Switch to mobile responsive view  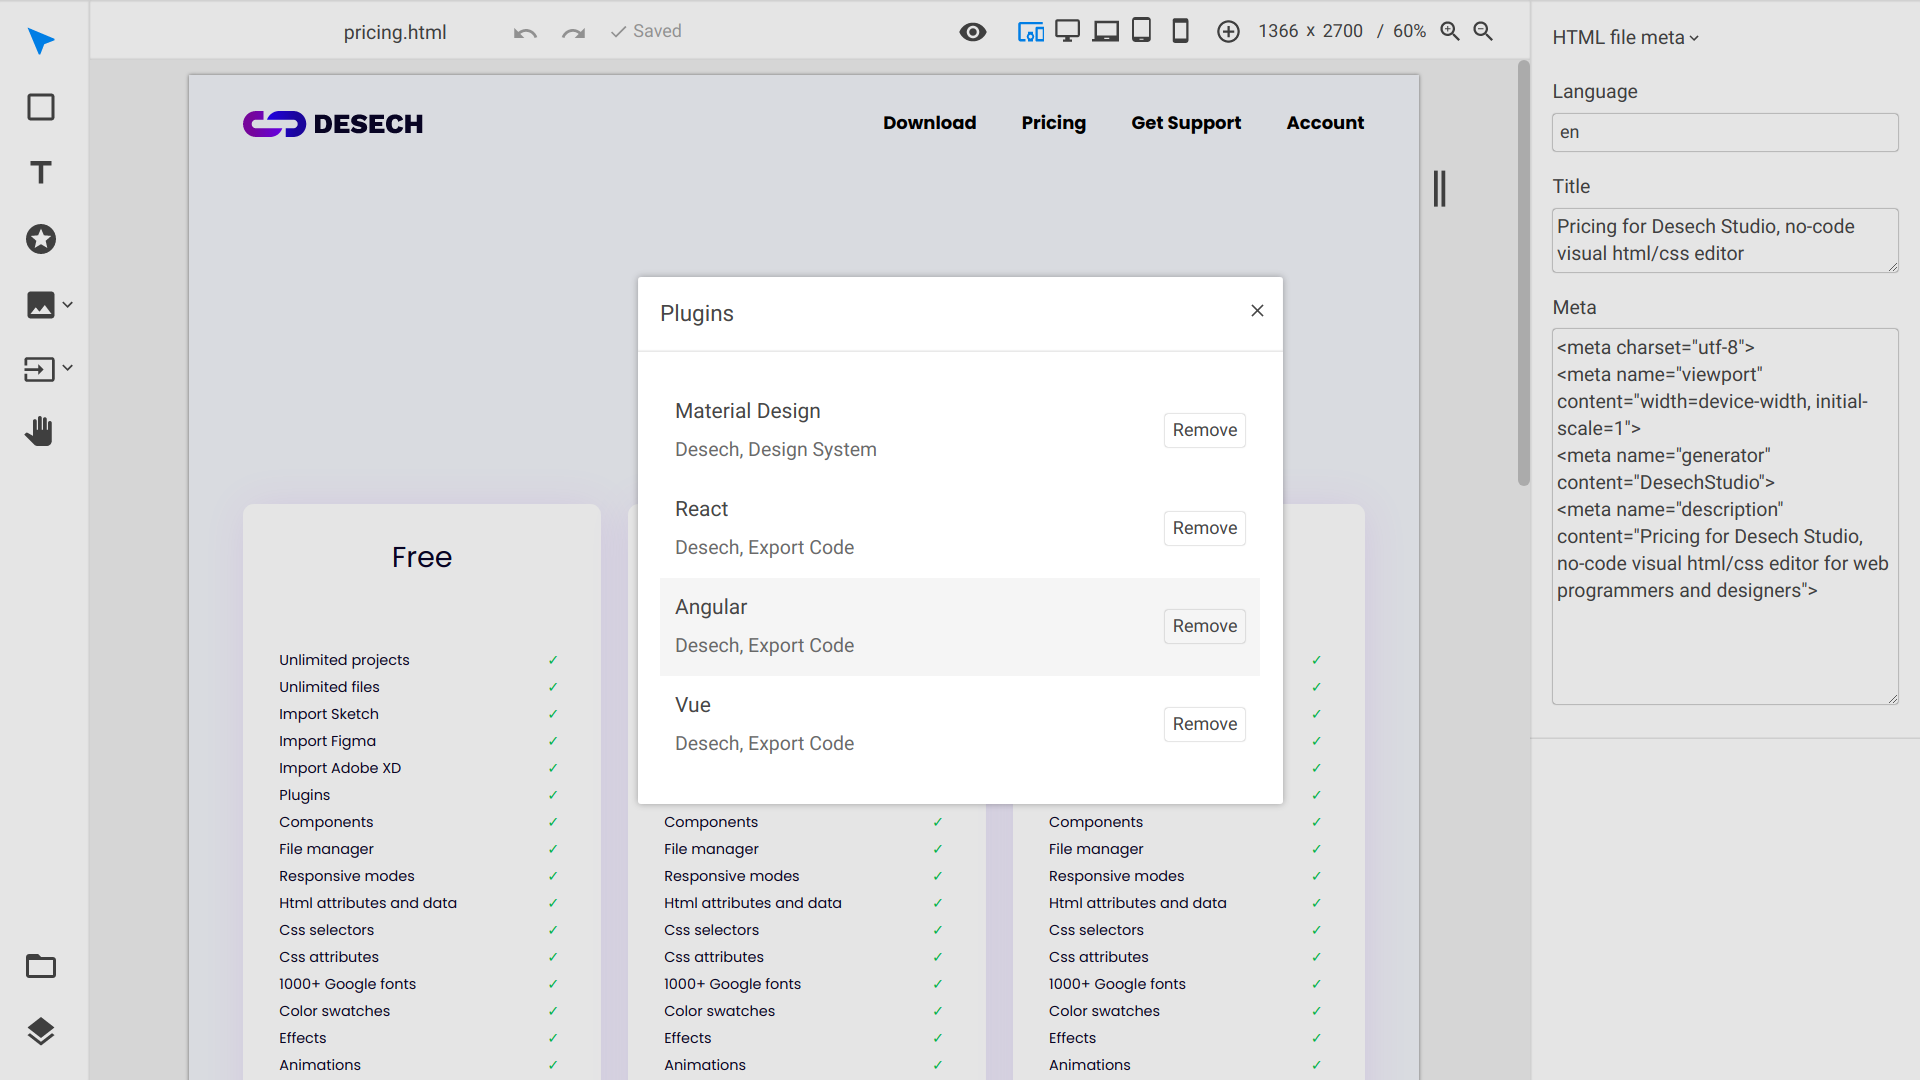coord(1180,31)
